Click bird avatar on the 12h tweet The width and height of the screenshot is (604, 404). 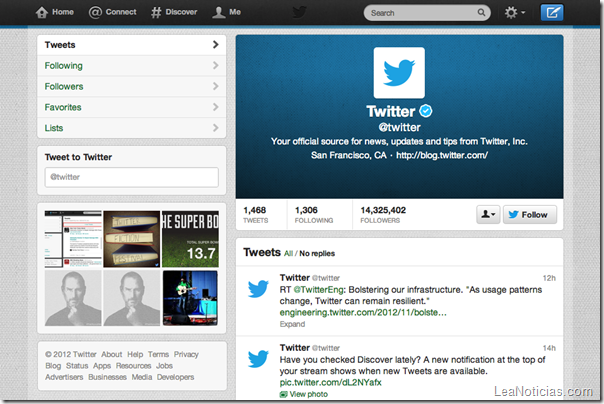258,289
